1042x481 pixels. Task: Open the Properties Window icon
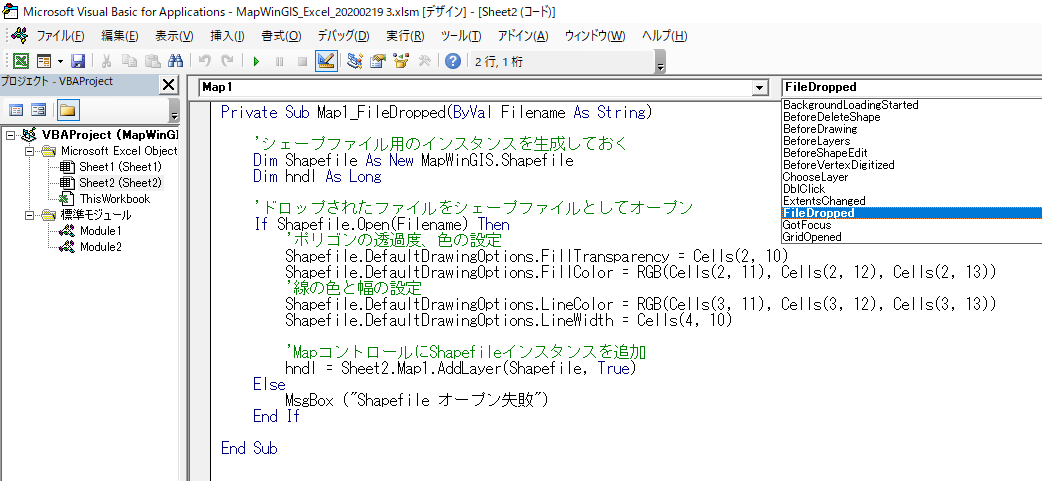point(378,62)
